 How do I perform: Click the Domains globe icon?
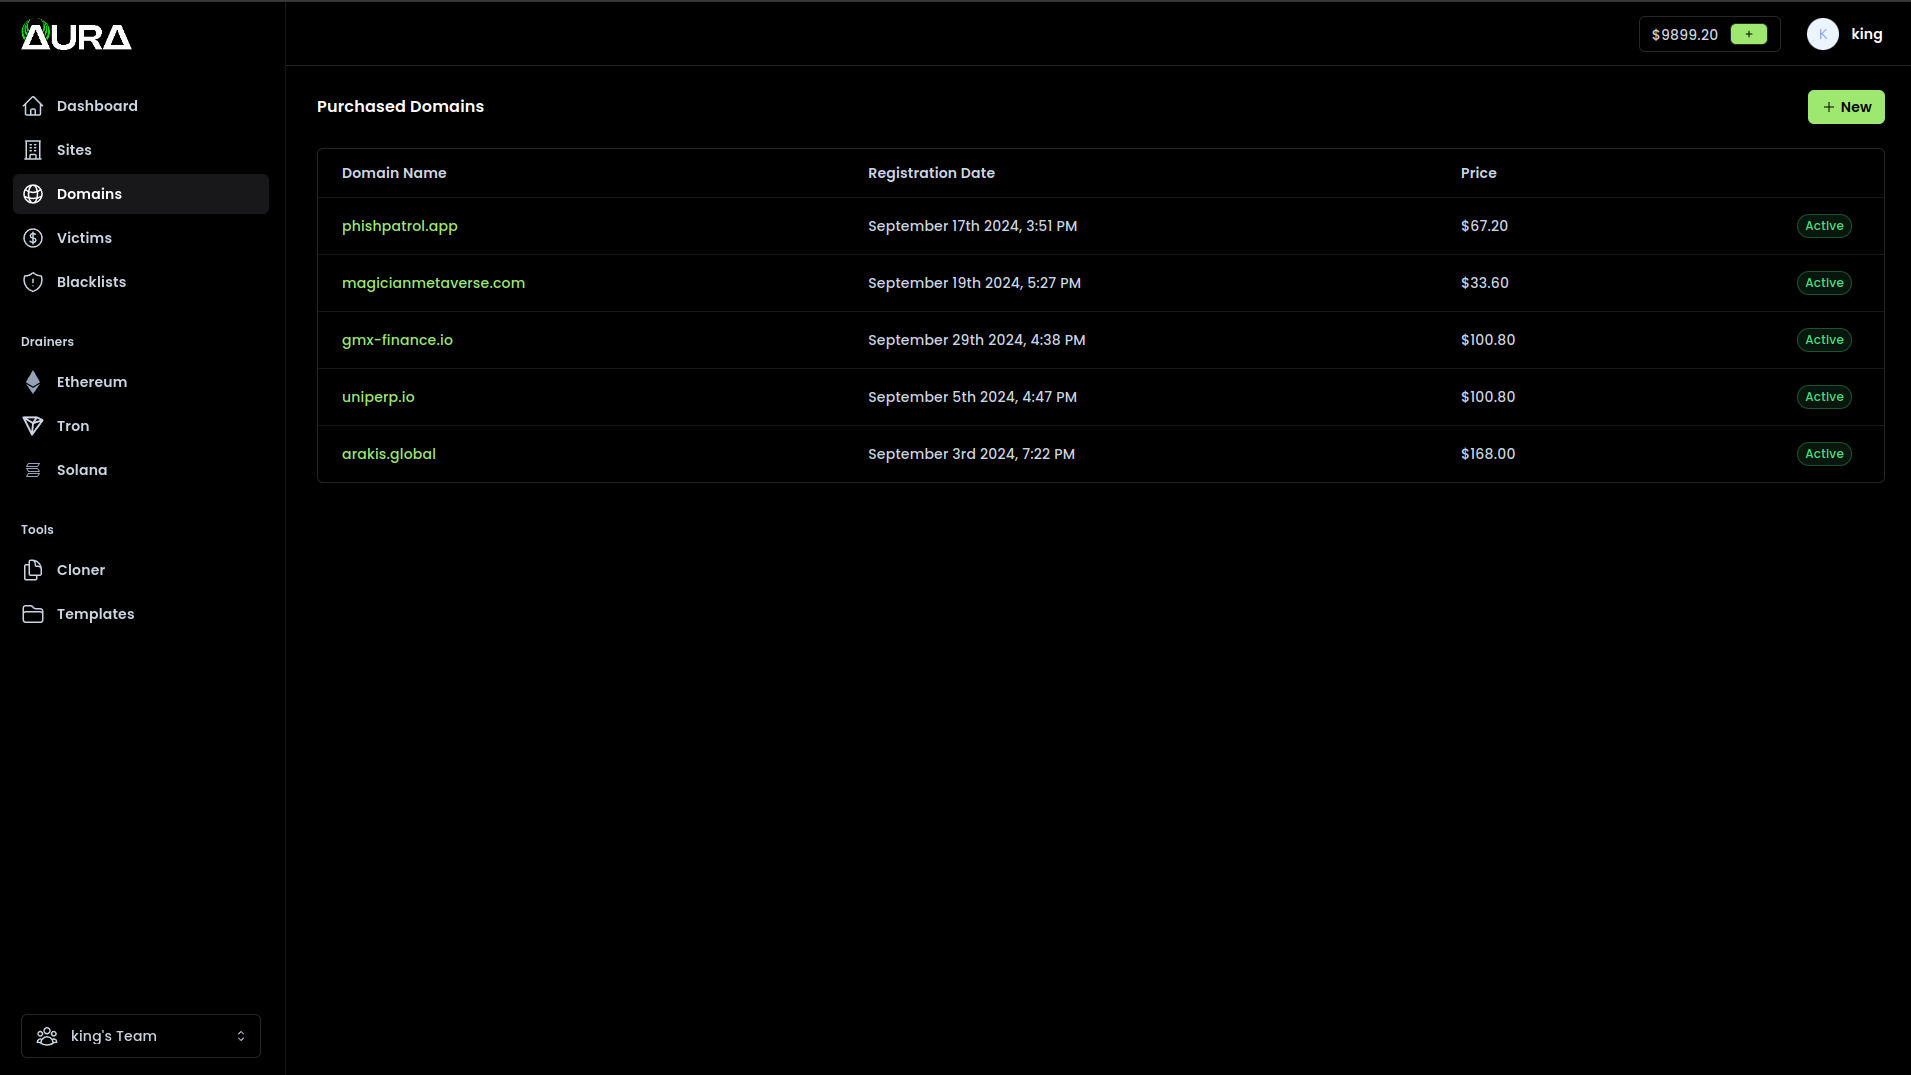point(33,193)
